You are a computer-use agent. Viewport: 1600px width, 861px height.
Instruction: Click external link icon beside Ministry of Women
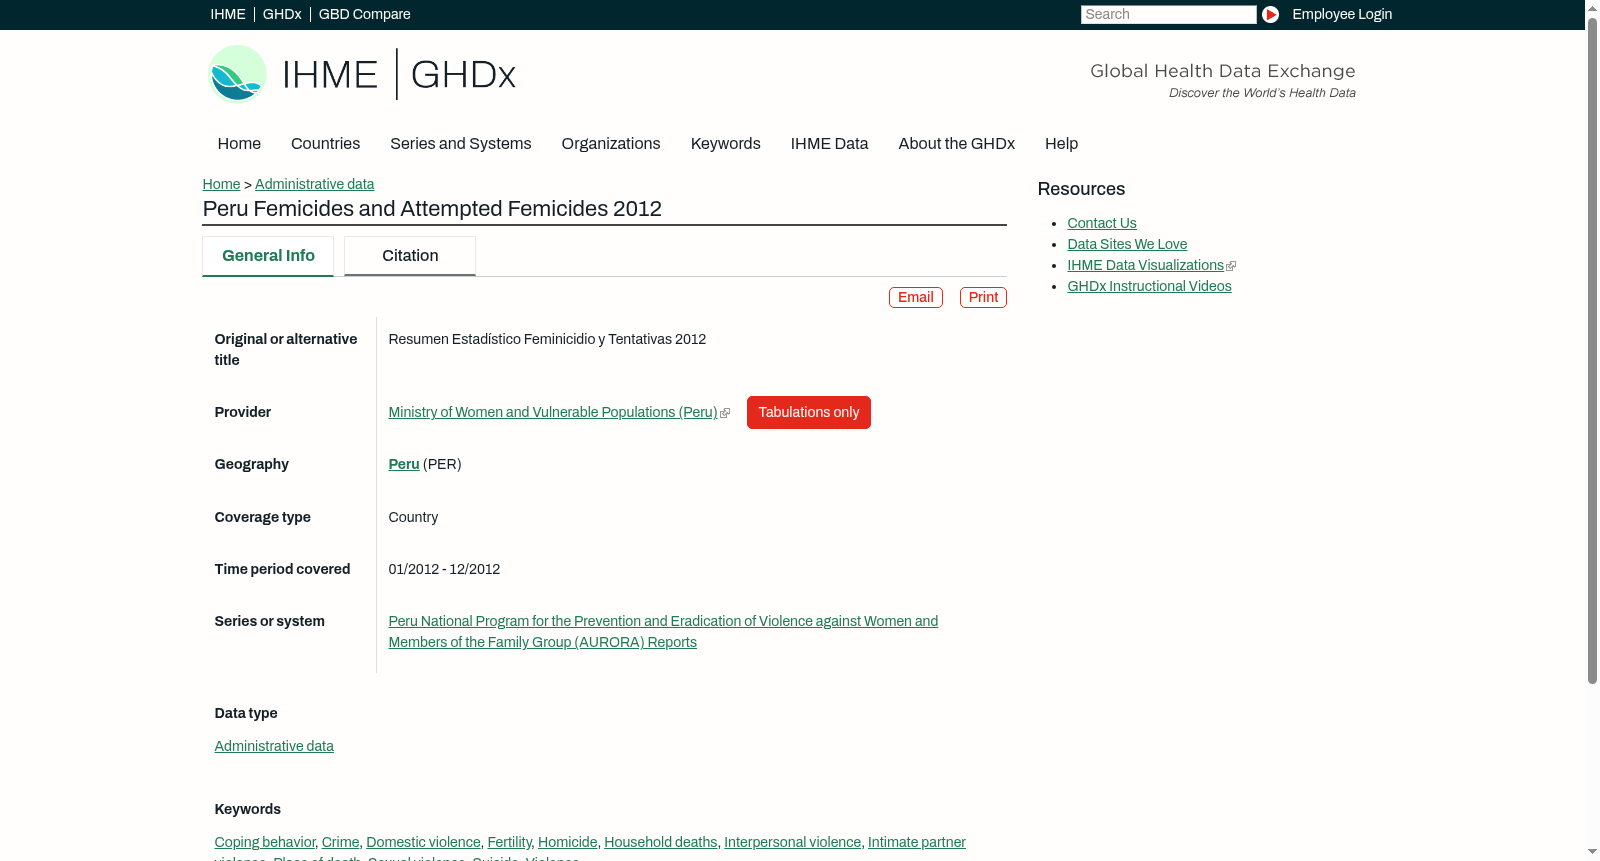coord(725,413)
